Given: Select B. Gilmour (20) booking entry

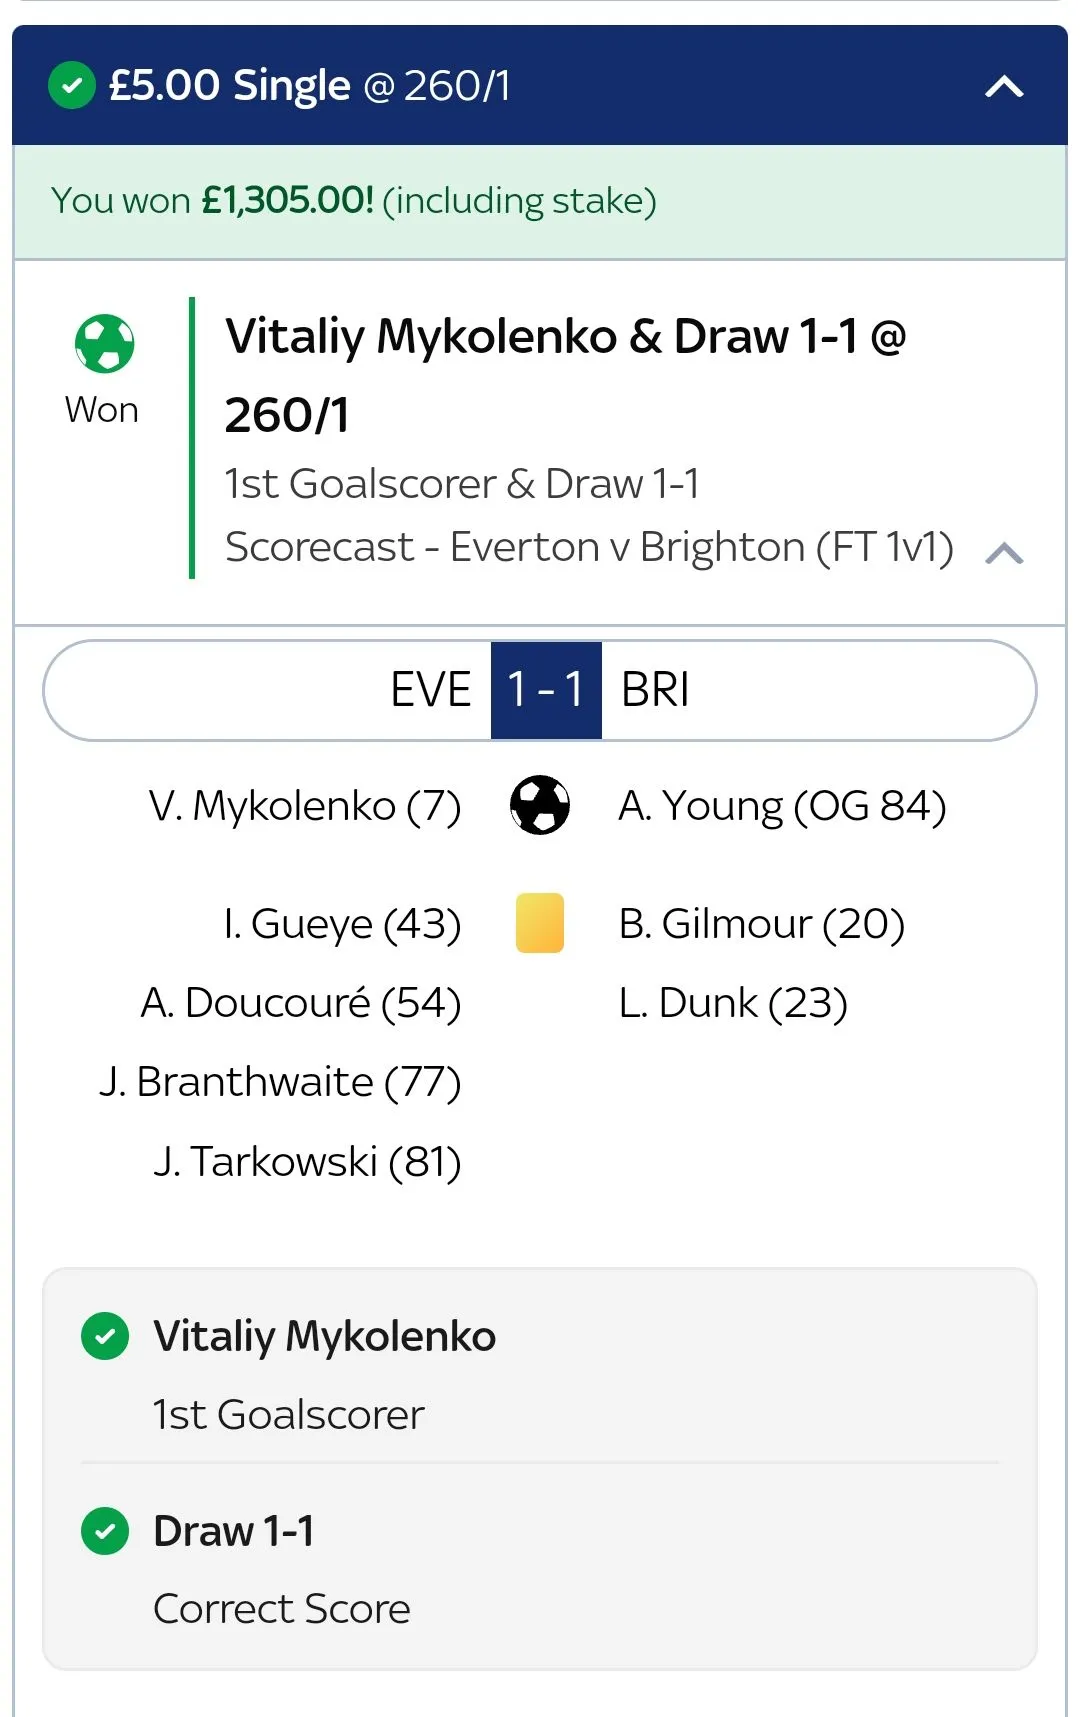Looking at the screenshot, I should pos(762,924).
